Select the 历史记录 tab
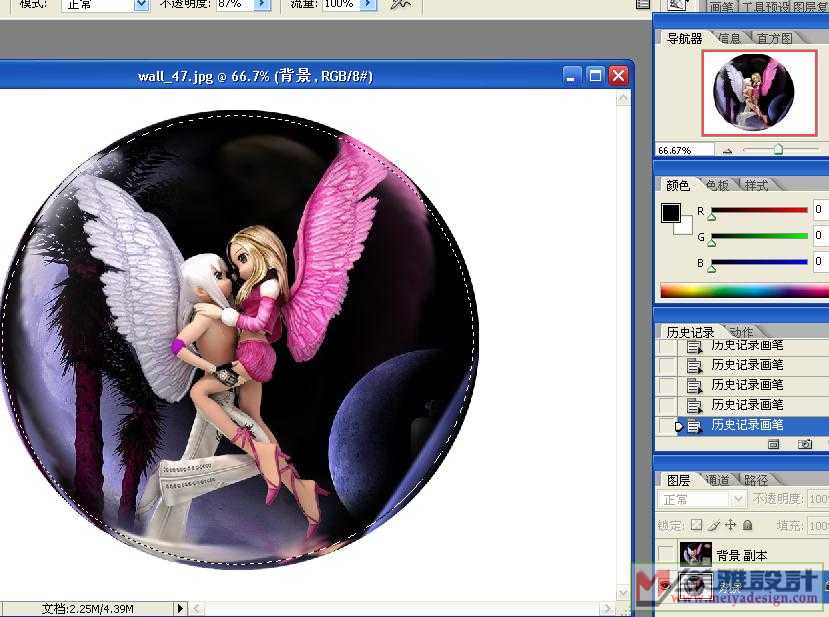829x617 pixels. pyautogui.click(x=690, y=332)
